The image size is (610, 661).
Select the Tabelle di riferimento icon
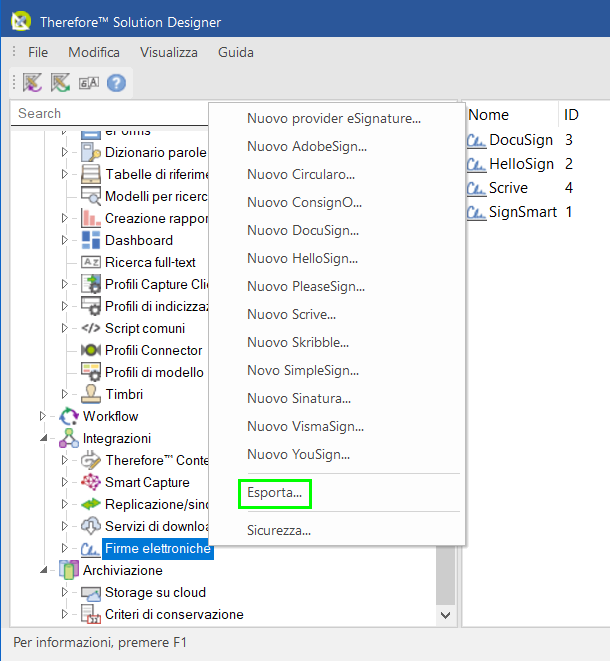(x=91, y=174)
